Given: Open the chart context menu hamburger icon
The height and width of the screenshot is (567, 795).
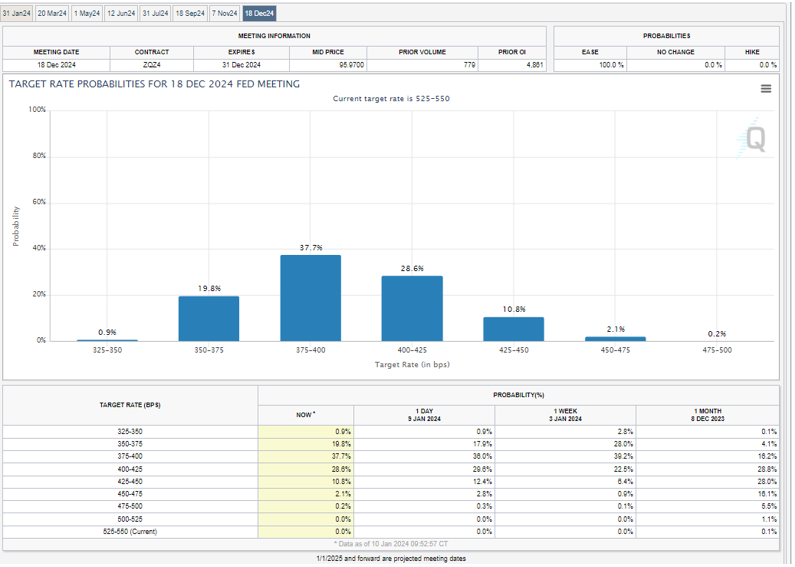Looking at the screenshot, I should [766, 88].
